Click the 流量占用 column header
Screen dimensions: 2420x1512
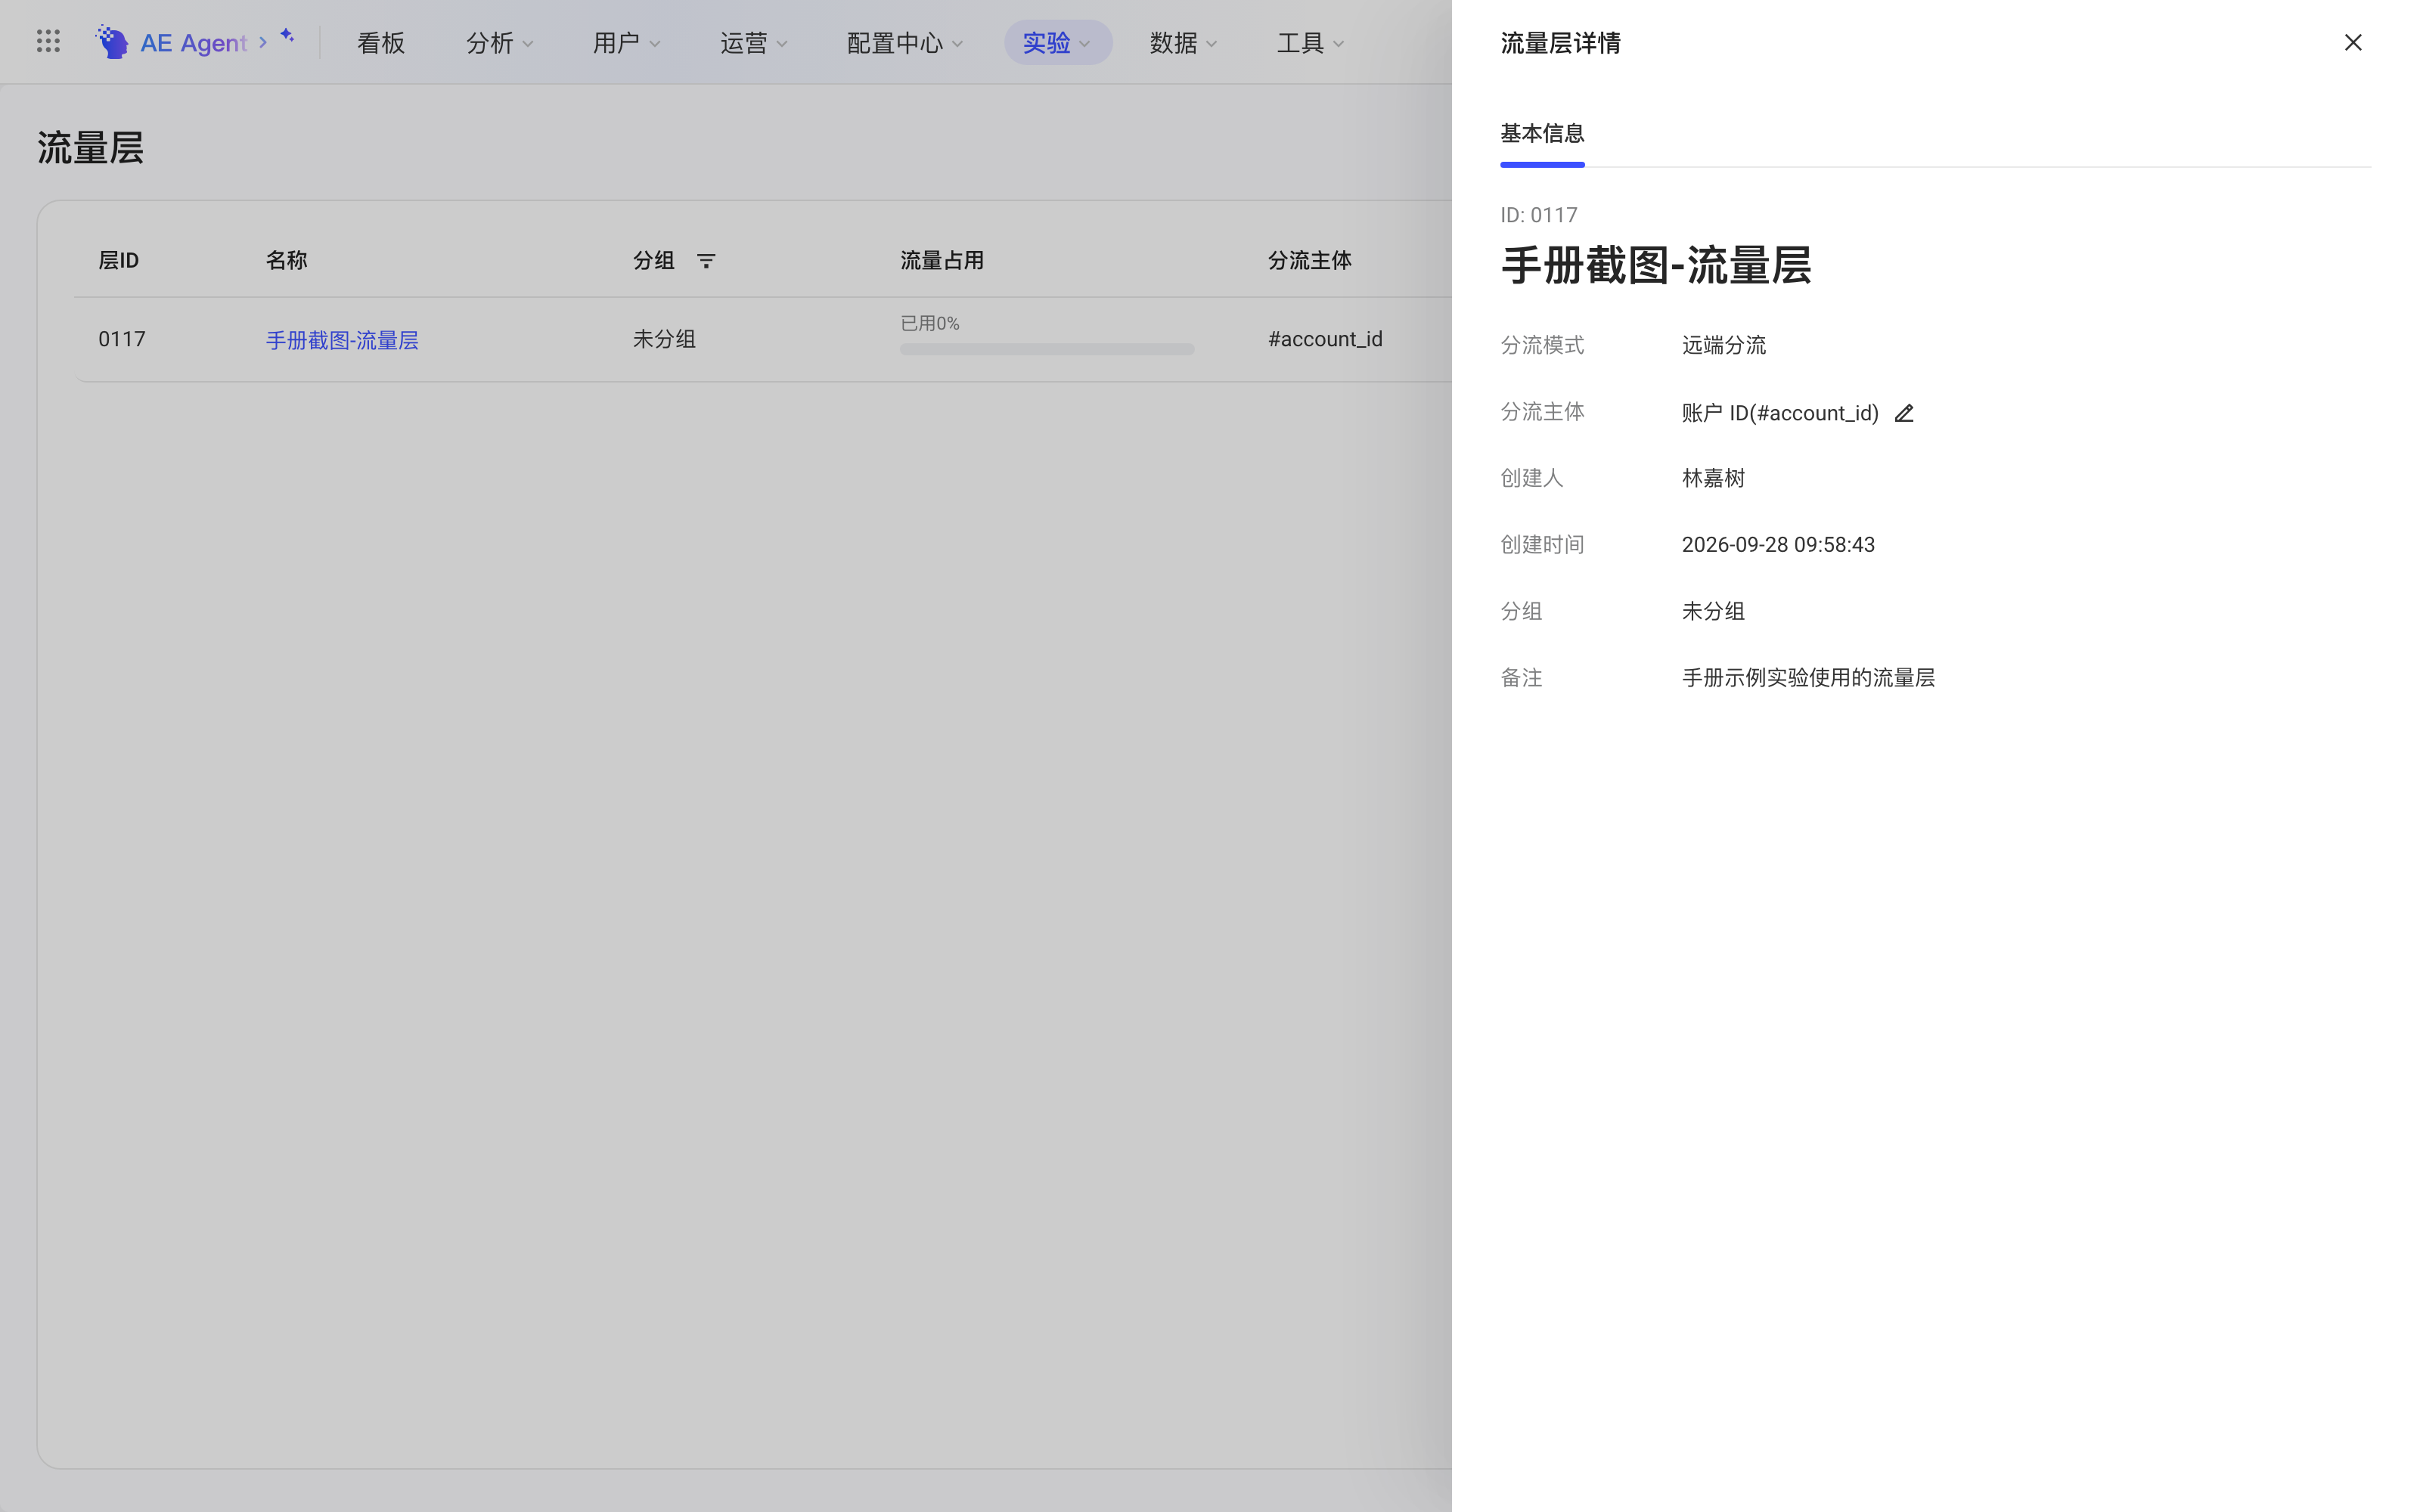942,261
